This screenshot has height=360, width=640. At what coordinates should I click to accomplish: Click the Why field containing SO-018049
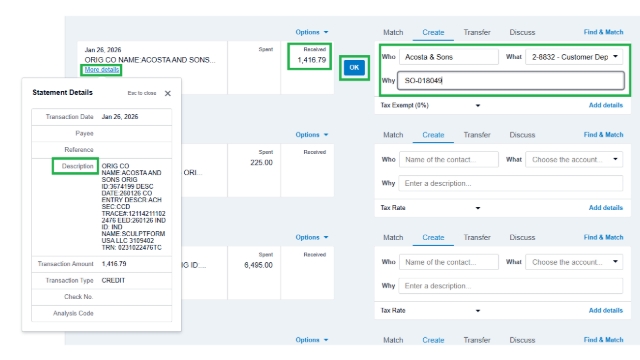click(511, 80)
